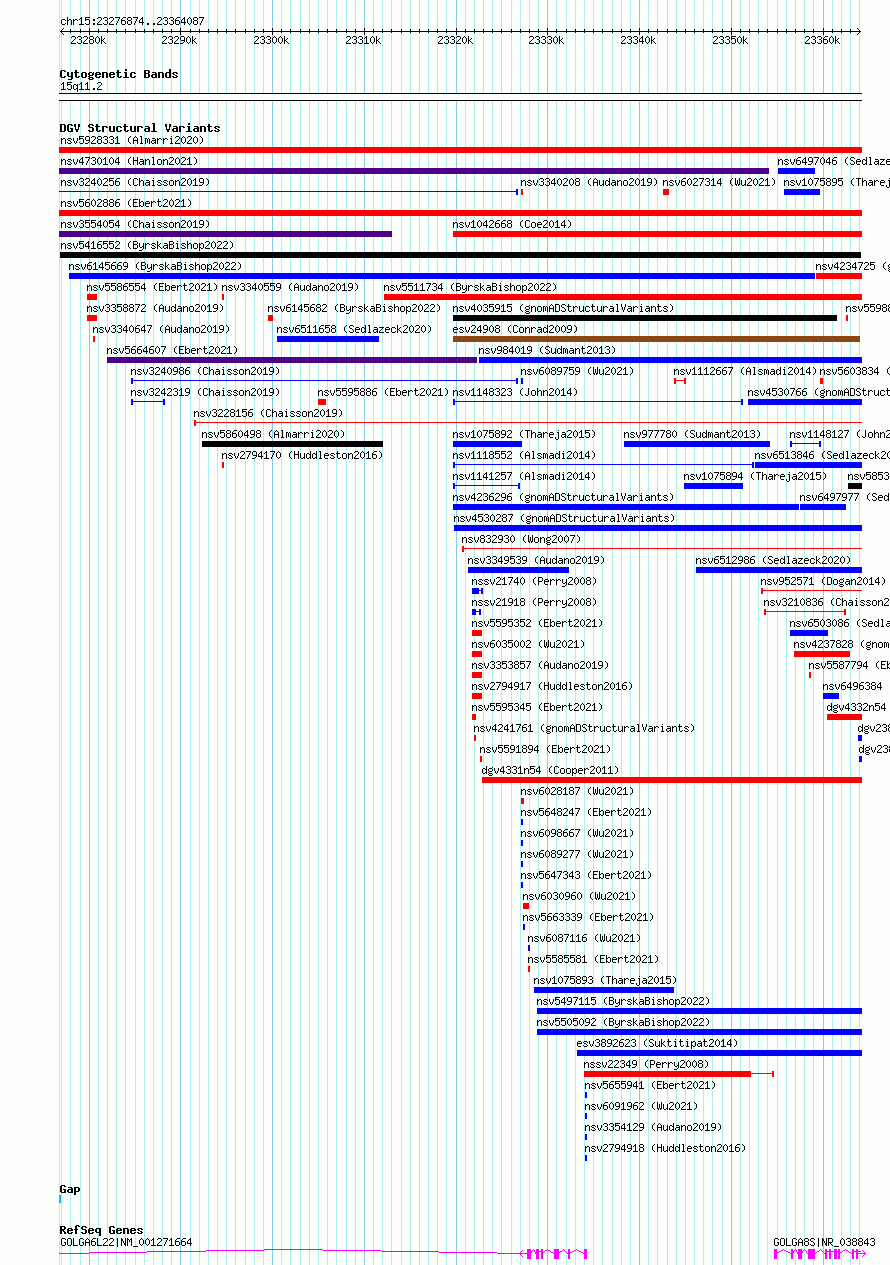Image resolution: width=890 pixels, height=1265 pixels.
Task: Select the Gap track title
Action: click(69, 1189)
